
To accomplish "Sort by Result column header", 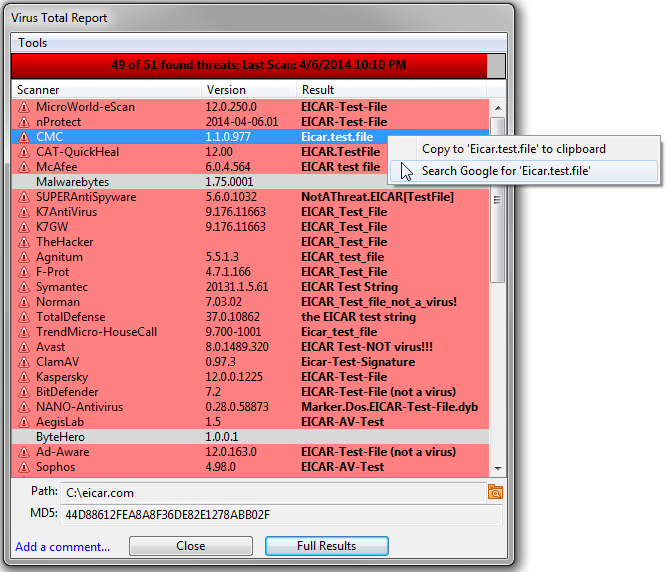I will (391, 89).
